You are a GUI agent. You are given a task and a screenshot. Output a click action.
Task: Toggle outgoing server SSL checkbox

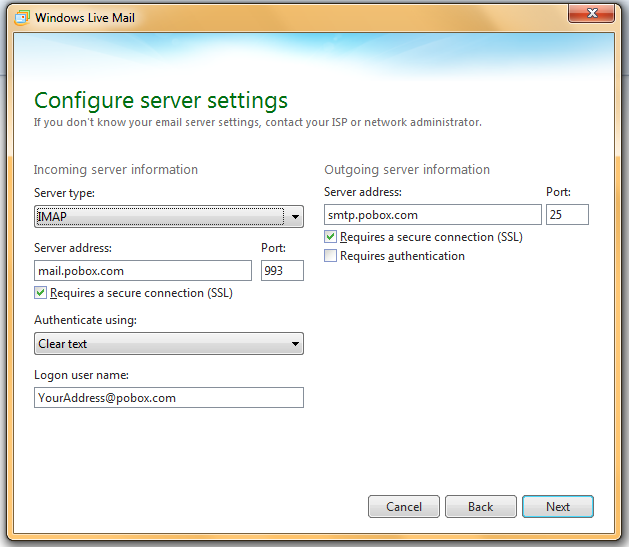(x=331, y=237)
